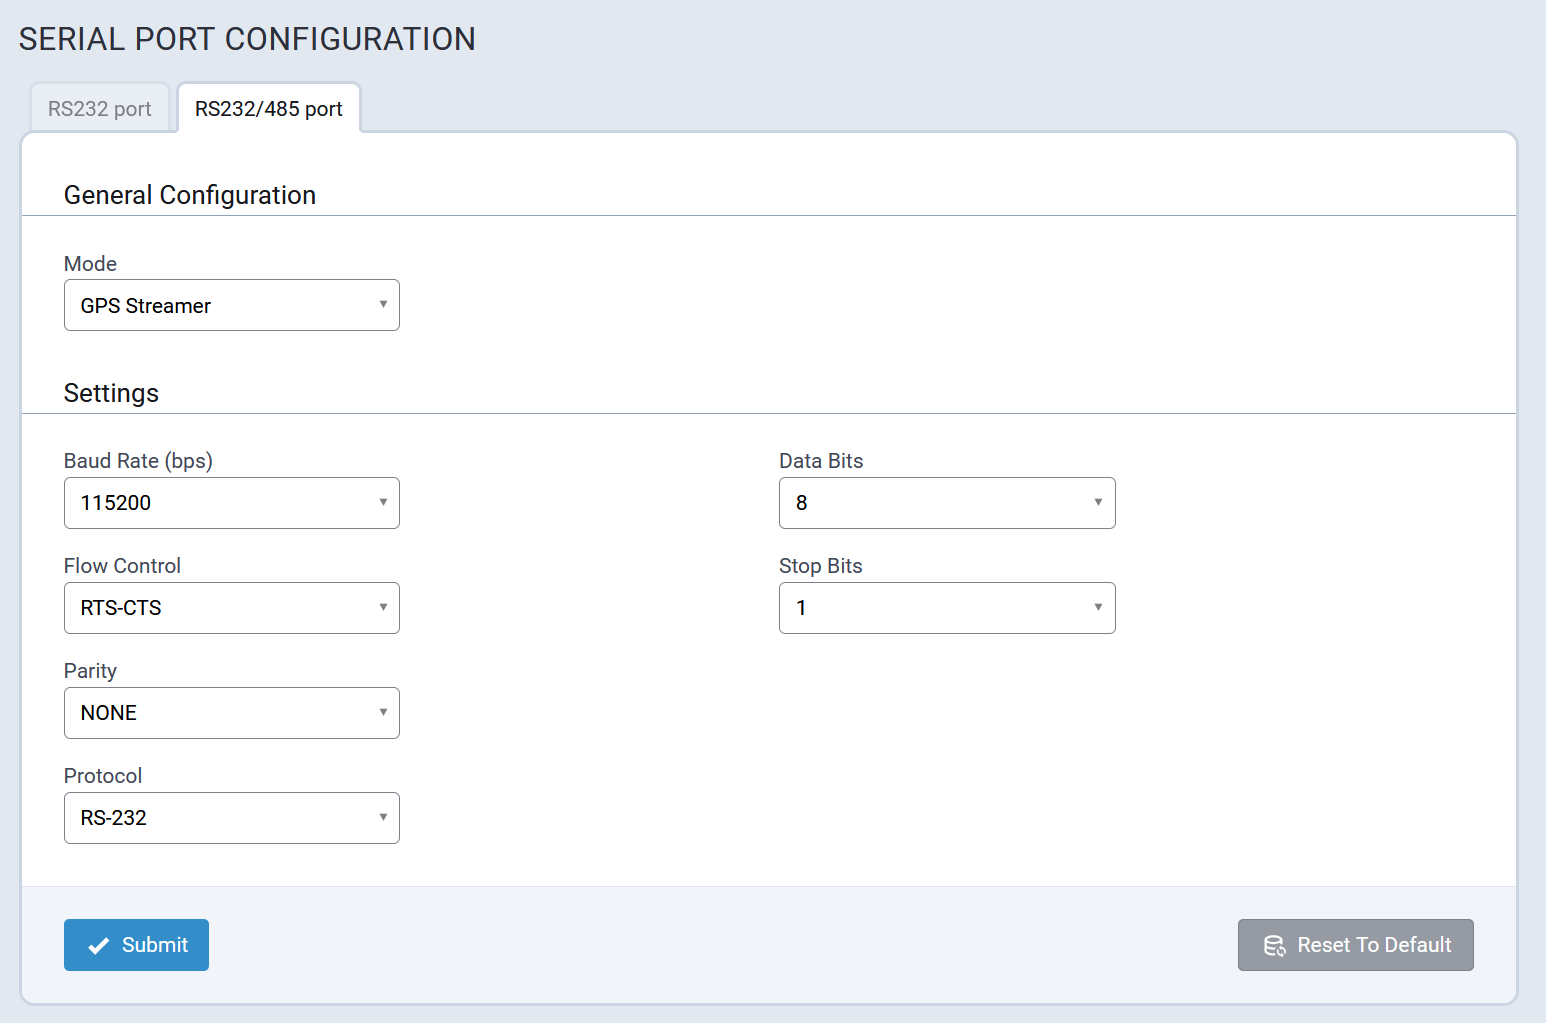Open the Stop Bits dropdown
The width and height of the screenshot is (1546, 1023).
(x=946, y=608)
